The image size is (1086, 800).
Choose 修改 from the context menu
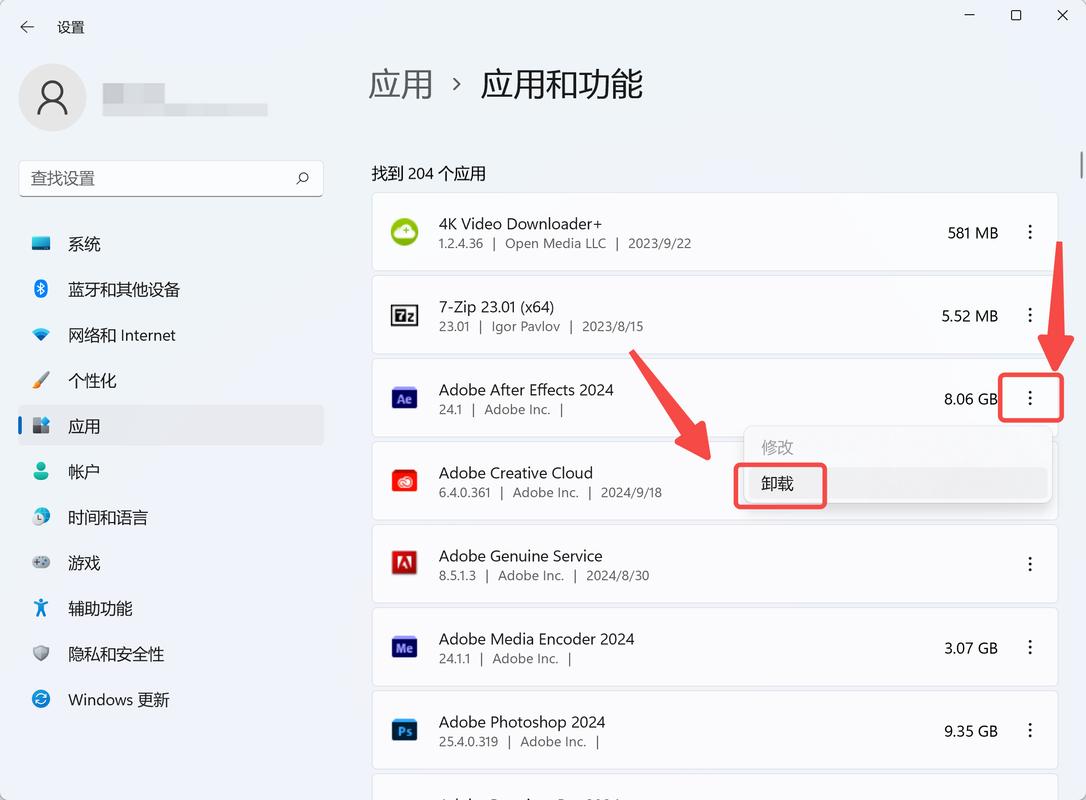tap(898, 447)
